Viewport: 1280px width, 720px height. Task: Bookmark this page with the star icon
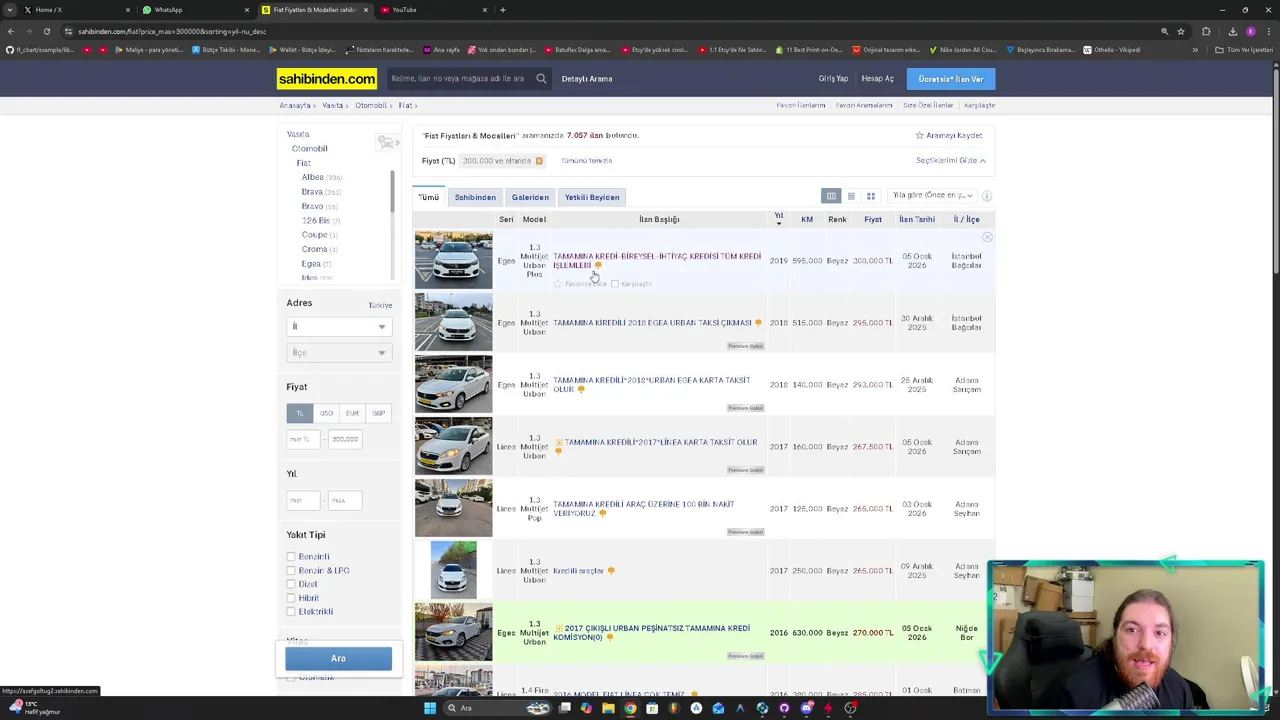[x=1181, y=31]
